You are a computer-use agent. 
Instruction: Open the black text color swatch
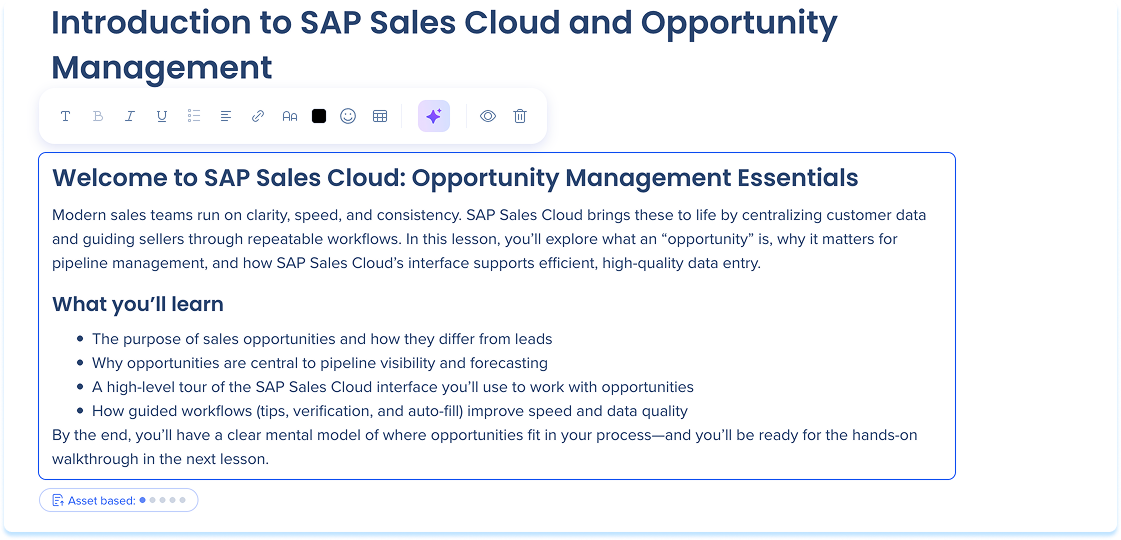tap(319, 116)
